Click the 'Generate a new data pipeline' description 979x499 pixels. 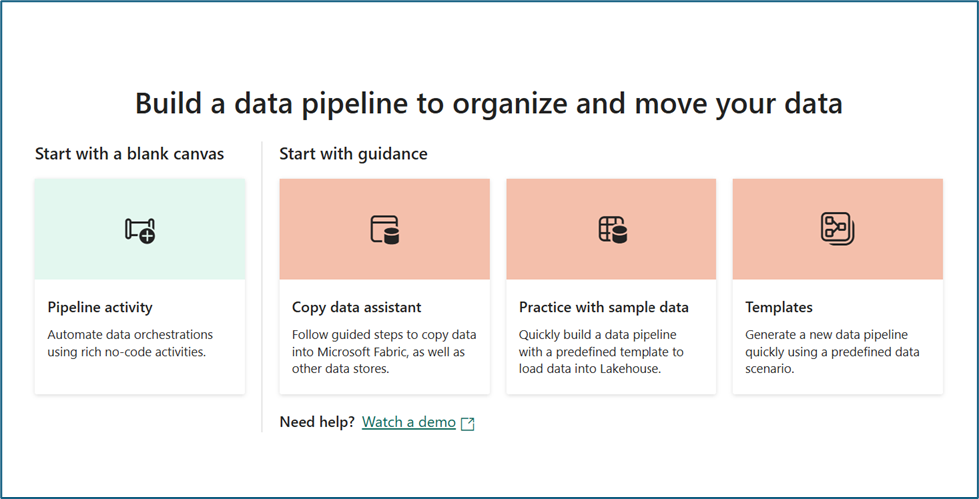click(832, 352)
